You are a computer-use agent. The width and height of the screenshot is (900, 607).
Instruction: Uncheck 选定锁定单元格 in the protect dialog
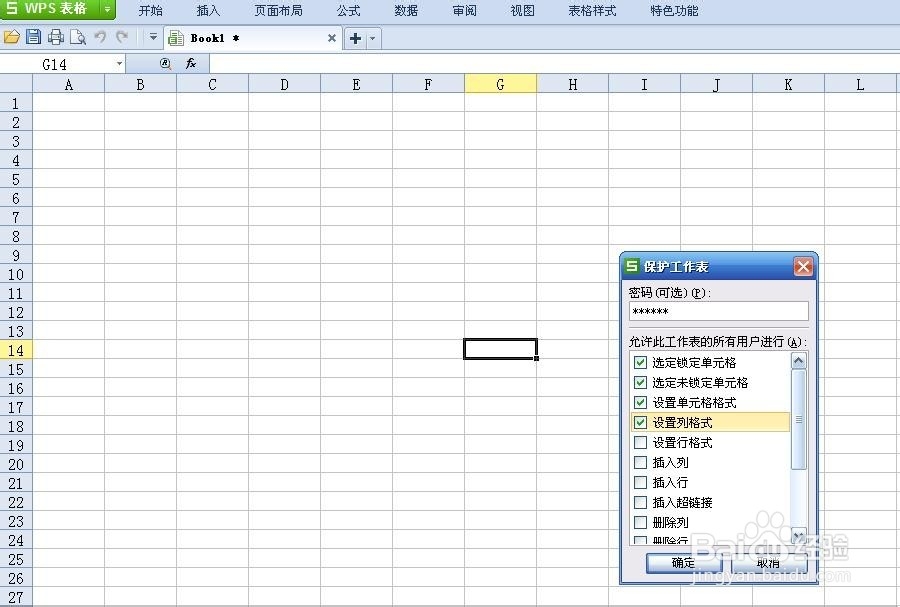point(641,362)
